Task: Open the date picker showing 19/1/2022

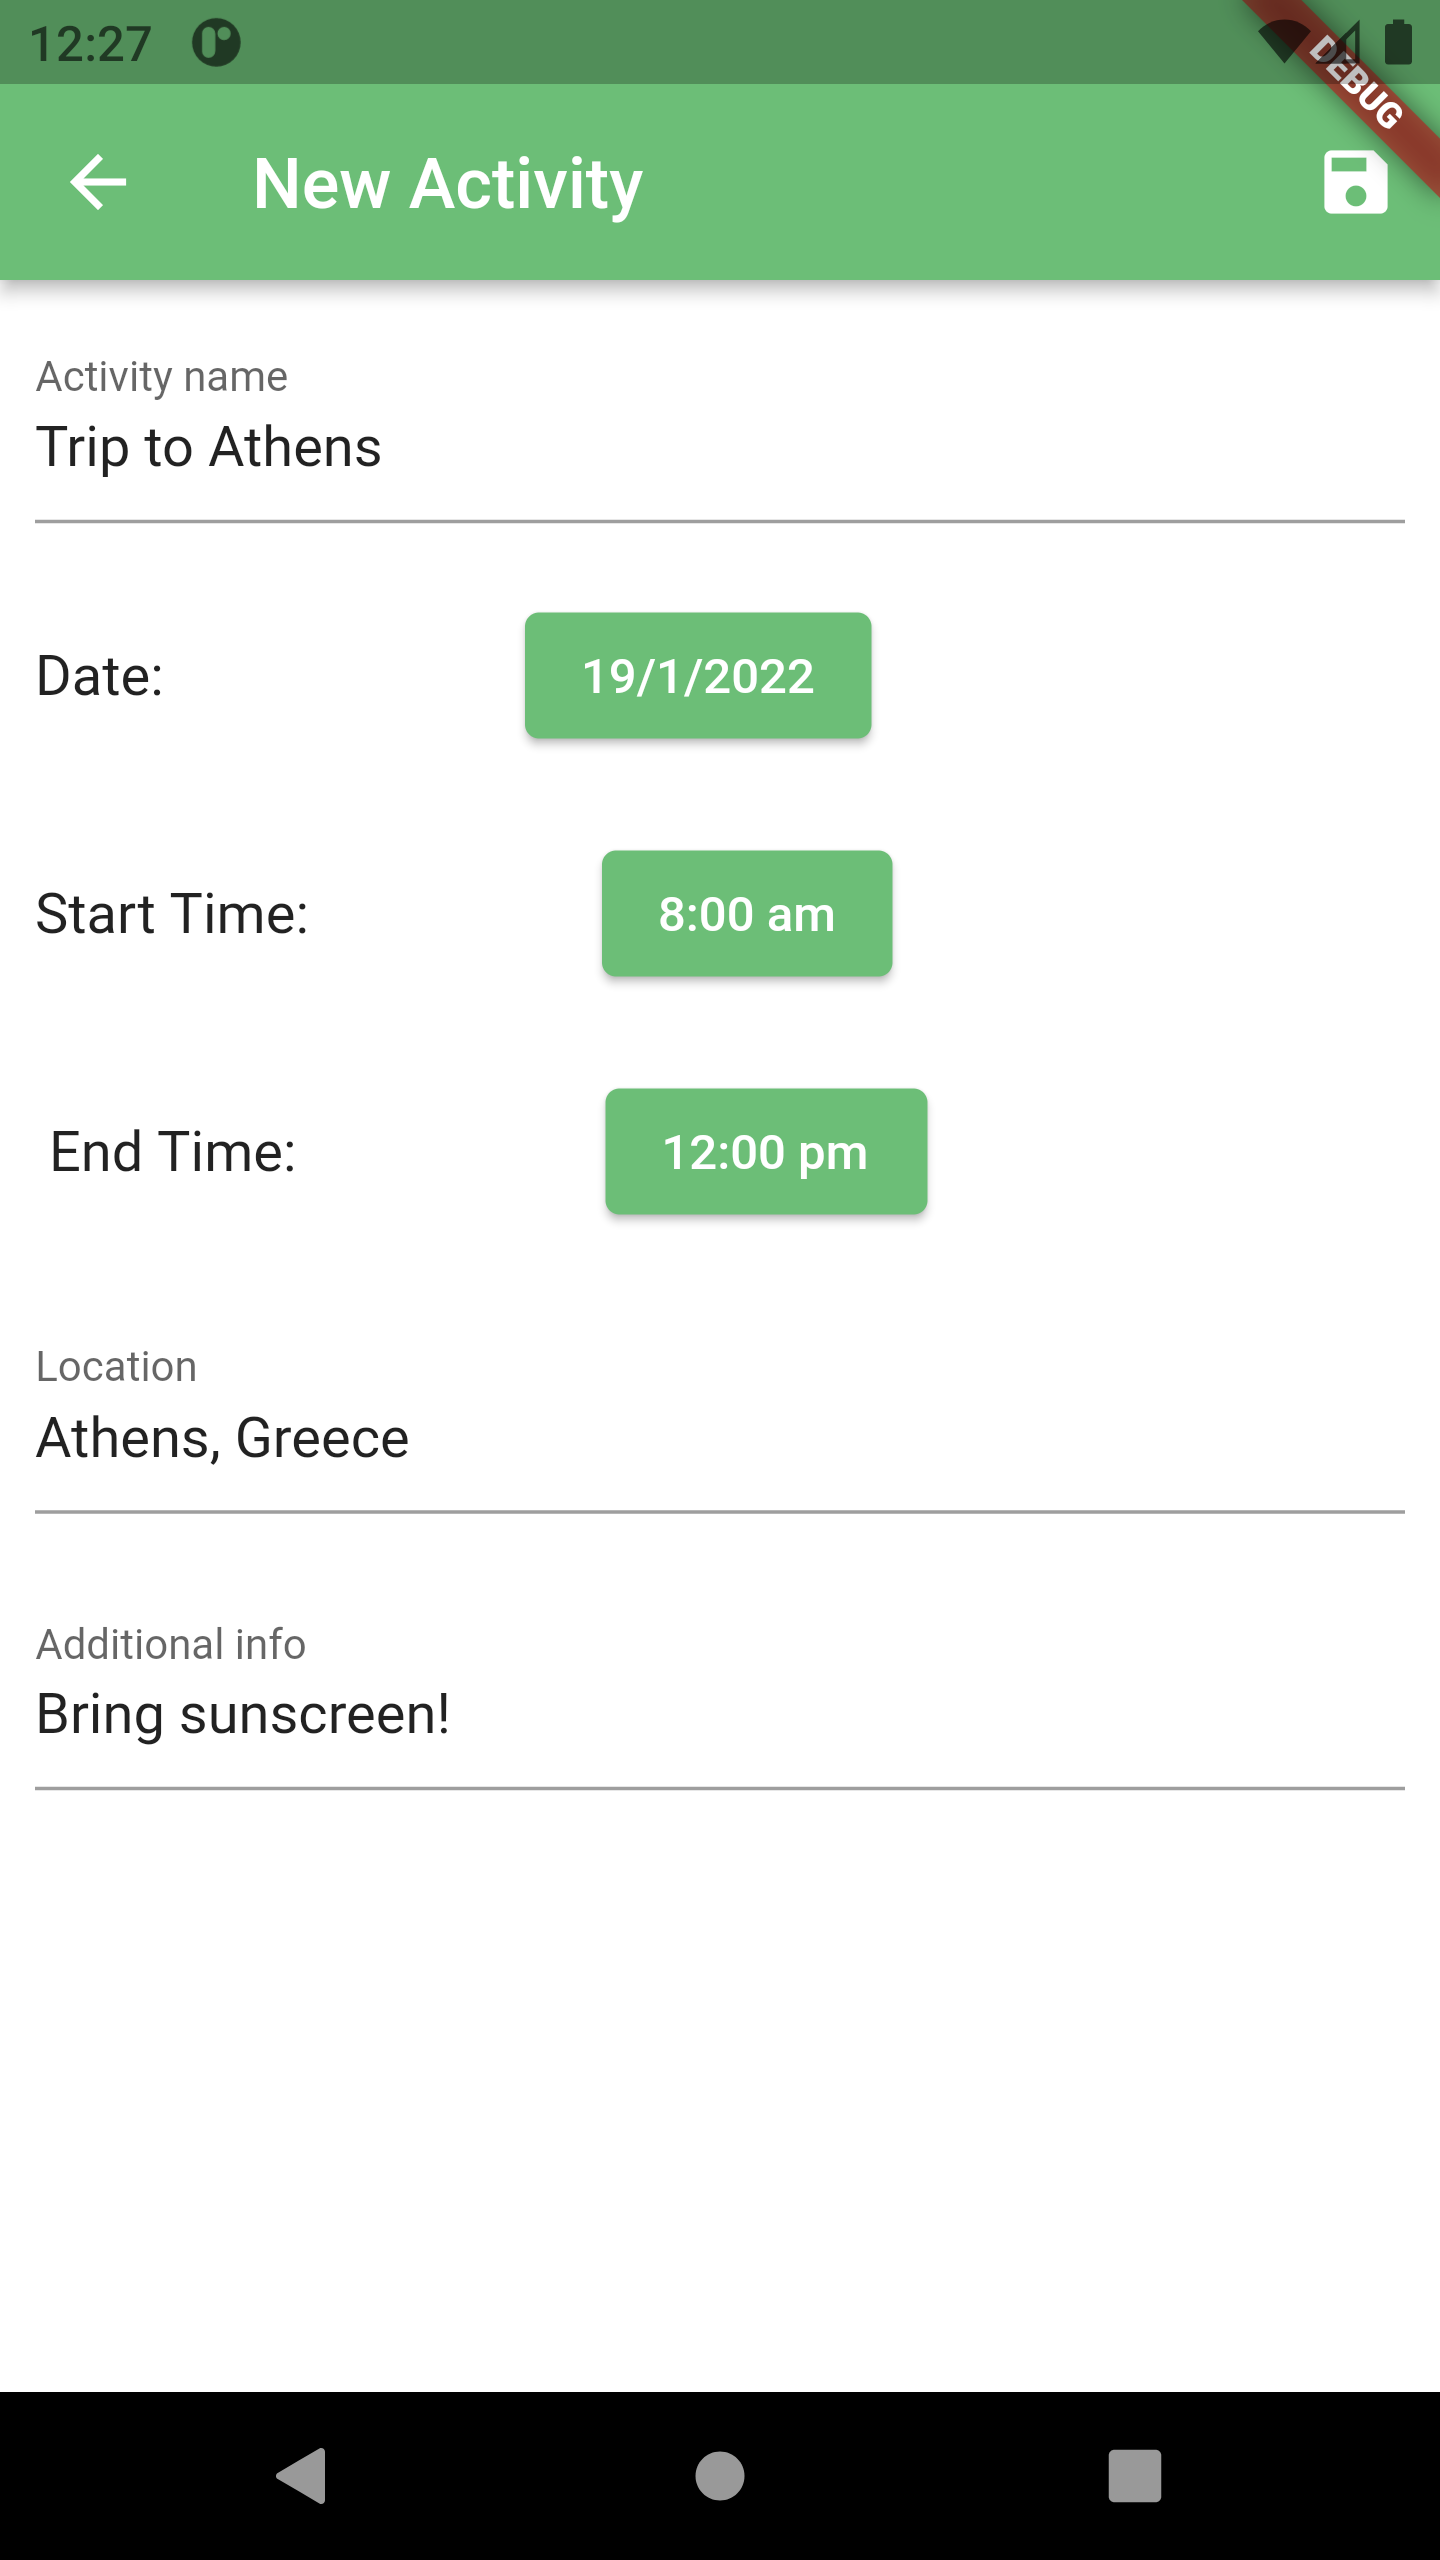Action: coord(698,676)
